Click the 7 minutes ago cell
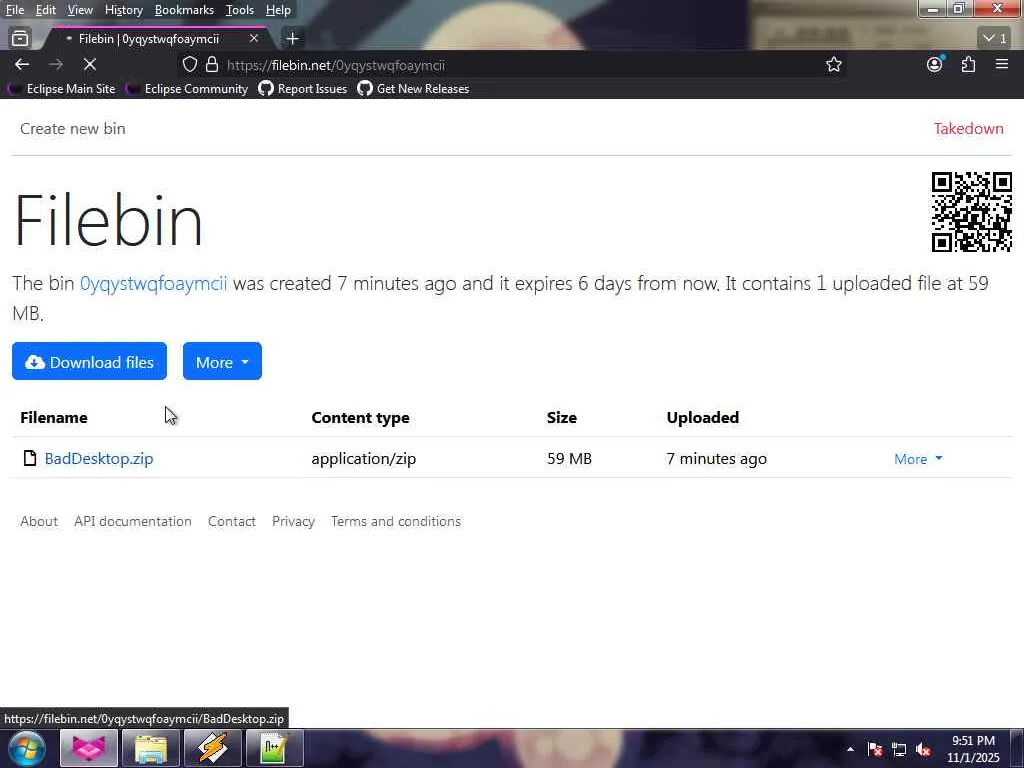Viewport: 1024px width, 768px height. 716,459
